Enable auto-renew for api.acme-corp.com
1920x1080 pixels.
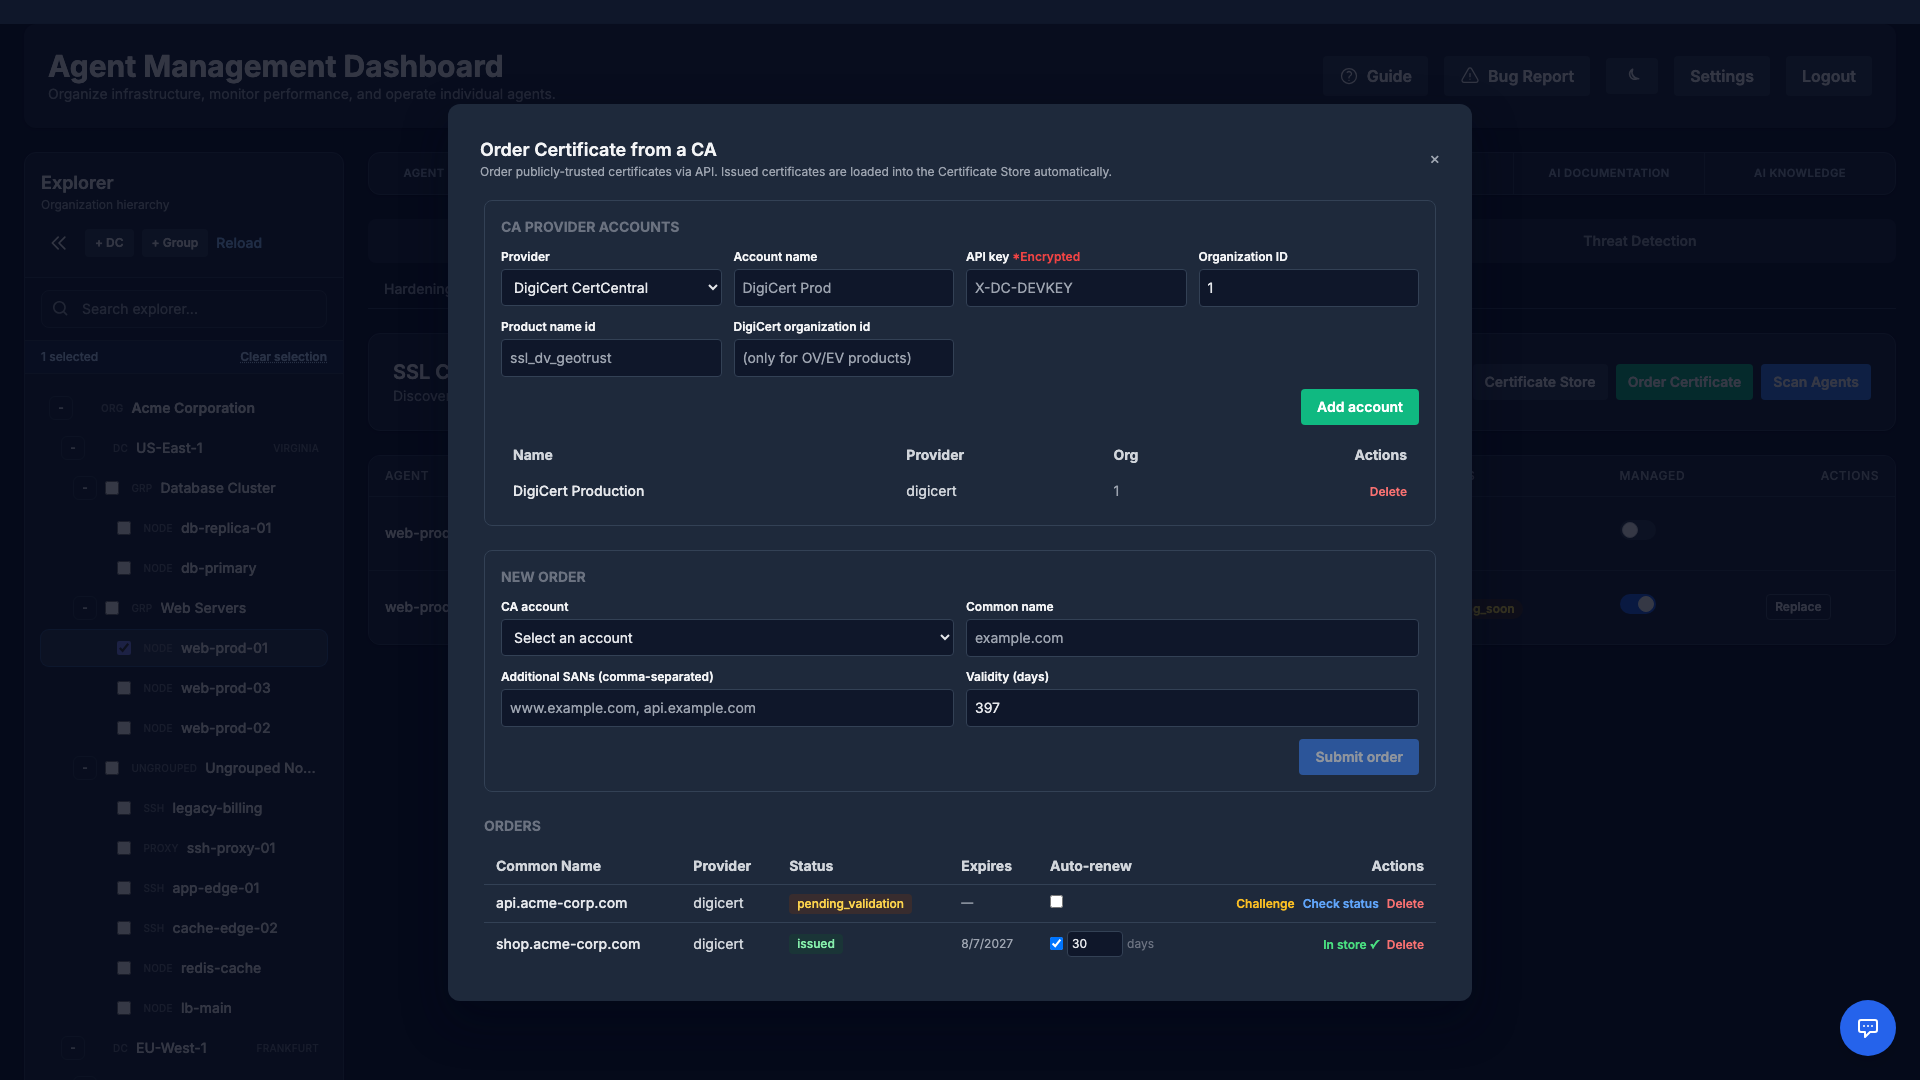click(x=1056, y=902)
